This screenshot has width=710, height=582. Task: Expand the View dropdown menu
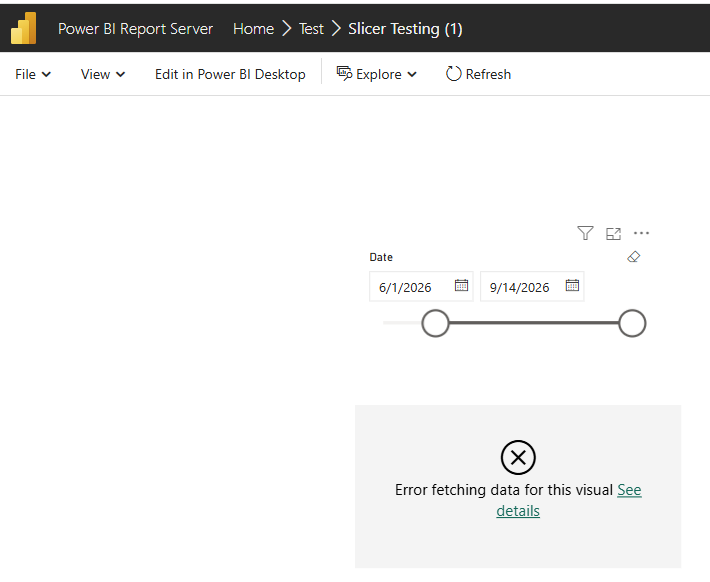tap(103, 74)
